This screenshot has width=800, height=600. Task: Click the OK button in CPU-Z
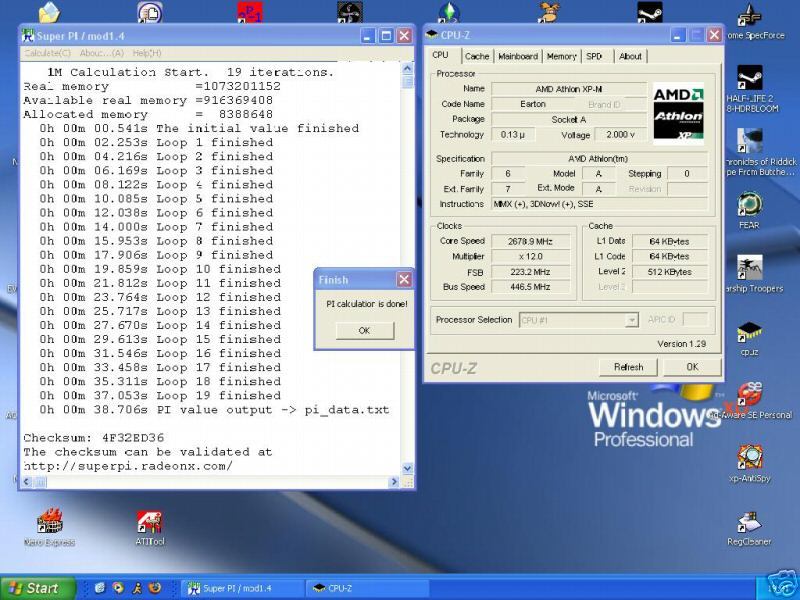pyautogui.click(x=692, y=367)
